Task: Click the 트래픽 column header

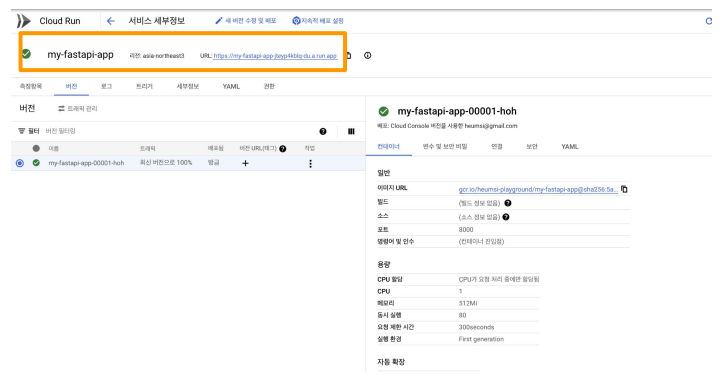Action: tap(147, 148)
